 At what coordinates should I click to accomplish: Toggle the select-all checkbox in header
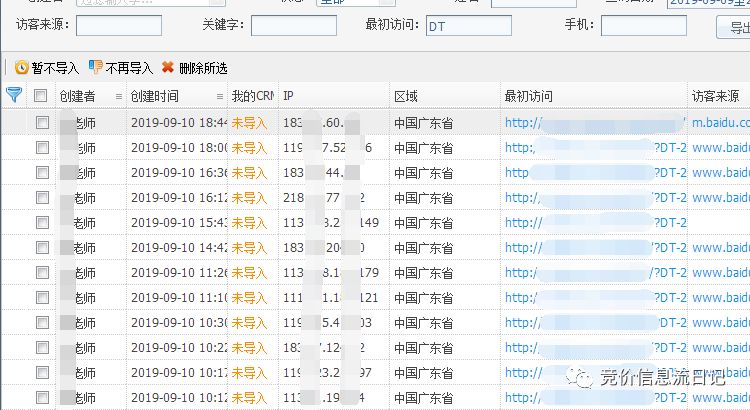coord(41,96)
